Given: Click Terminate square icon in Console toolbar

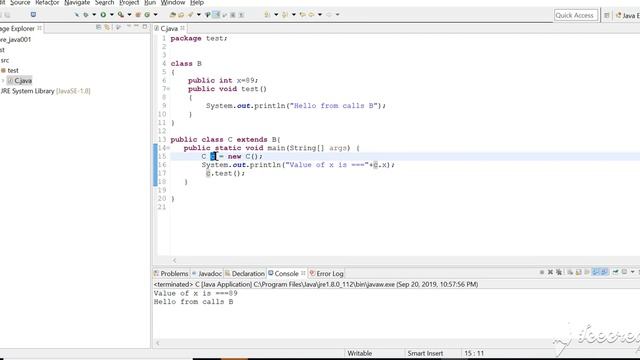Looking at the screenshot, I should click(542, 272).
